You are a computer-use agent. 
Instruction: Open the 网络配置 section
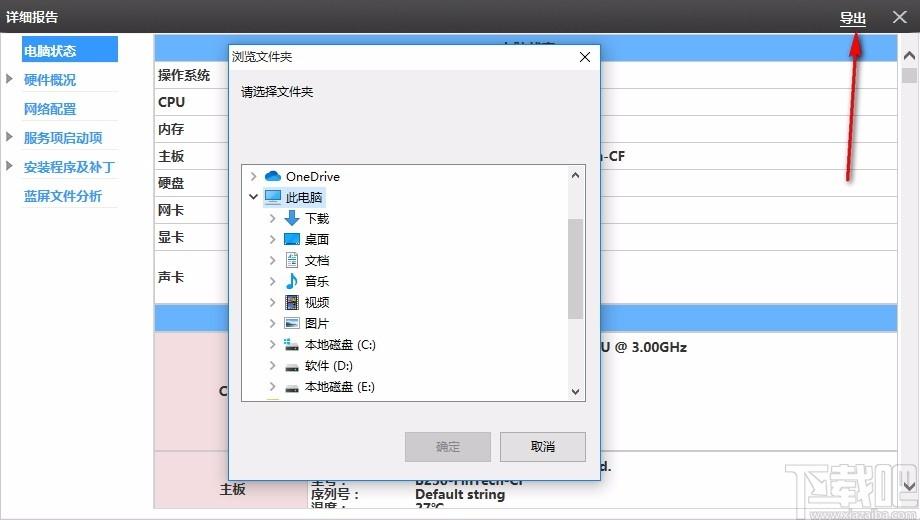tap(50, 109)
